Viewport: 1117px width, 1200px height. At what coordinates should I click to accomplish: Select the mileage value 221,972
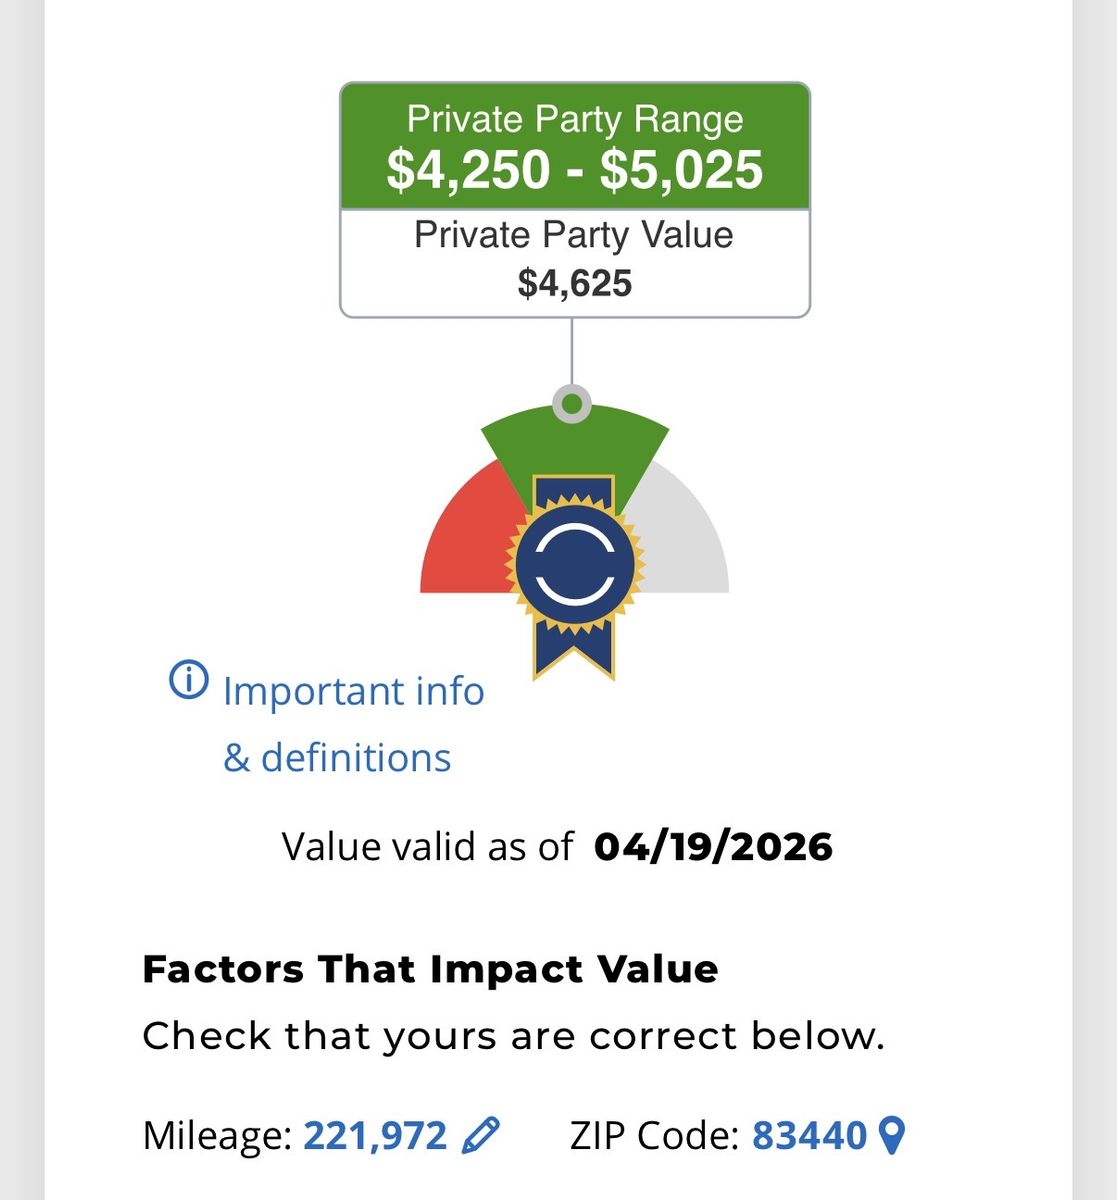(x=375, y=1136)
